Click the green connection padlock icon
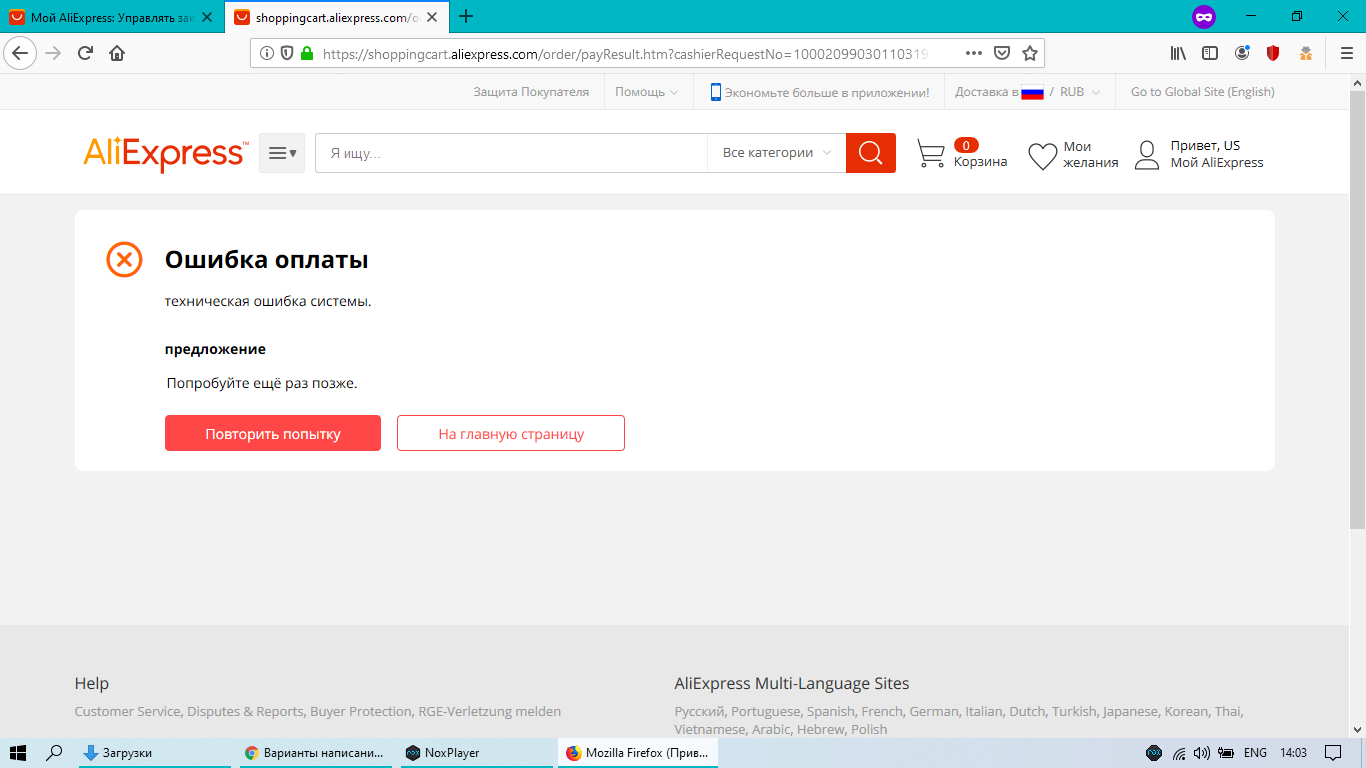This screenshot has height=768, width=1366. click(306, 54)
